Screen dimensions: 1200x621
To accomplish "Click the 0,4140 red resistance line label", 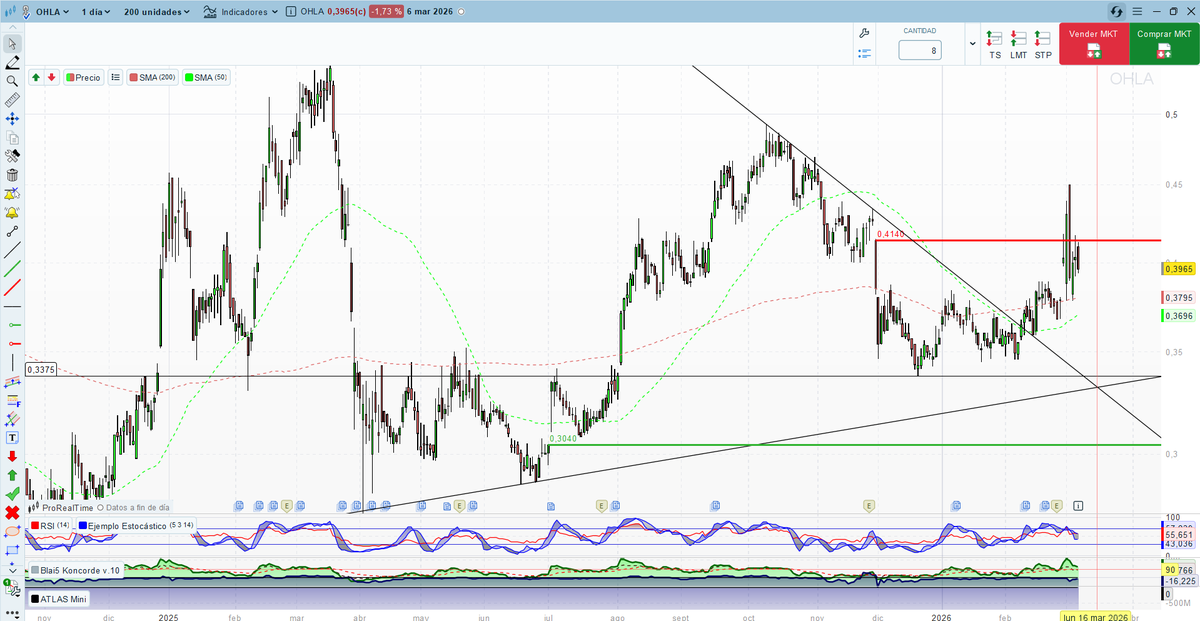I will point(890,234).
